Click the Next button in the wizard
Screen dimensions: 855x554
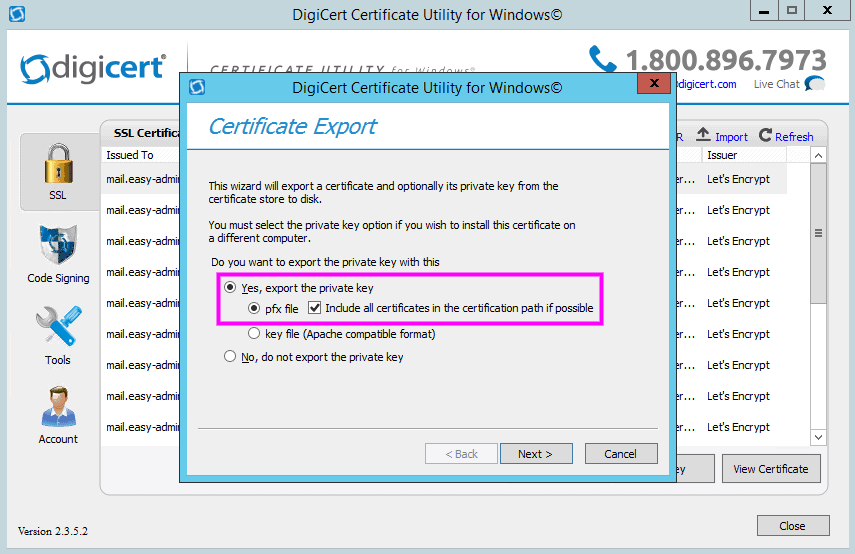536,454
